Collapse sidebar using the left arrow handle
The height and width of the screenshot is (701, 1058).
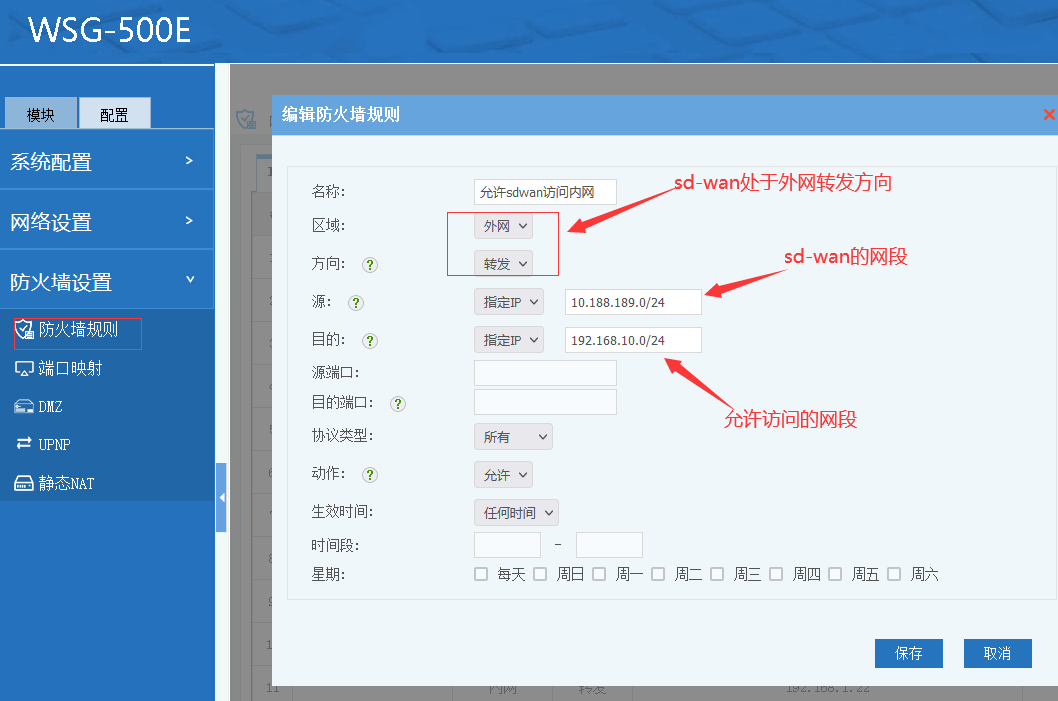(221, 497)
